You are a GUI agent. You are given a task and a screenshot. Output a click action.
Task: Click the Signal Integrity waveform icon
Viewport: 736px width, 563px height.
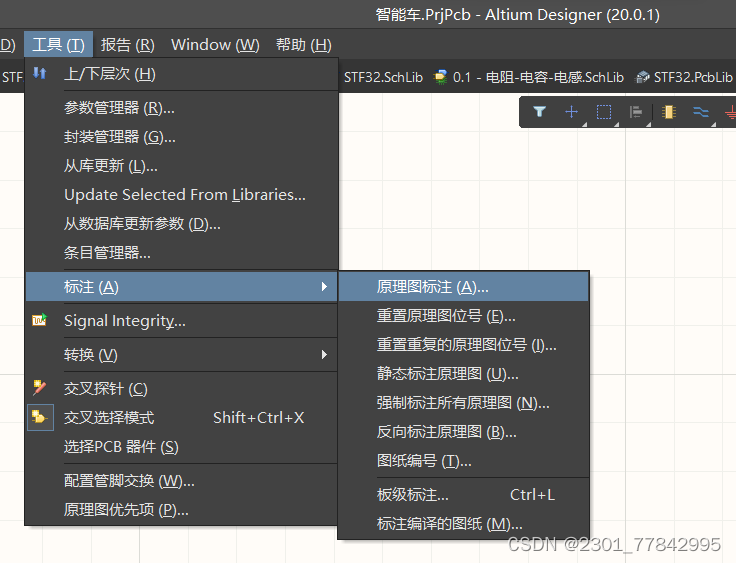pos(39,320)
